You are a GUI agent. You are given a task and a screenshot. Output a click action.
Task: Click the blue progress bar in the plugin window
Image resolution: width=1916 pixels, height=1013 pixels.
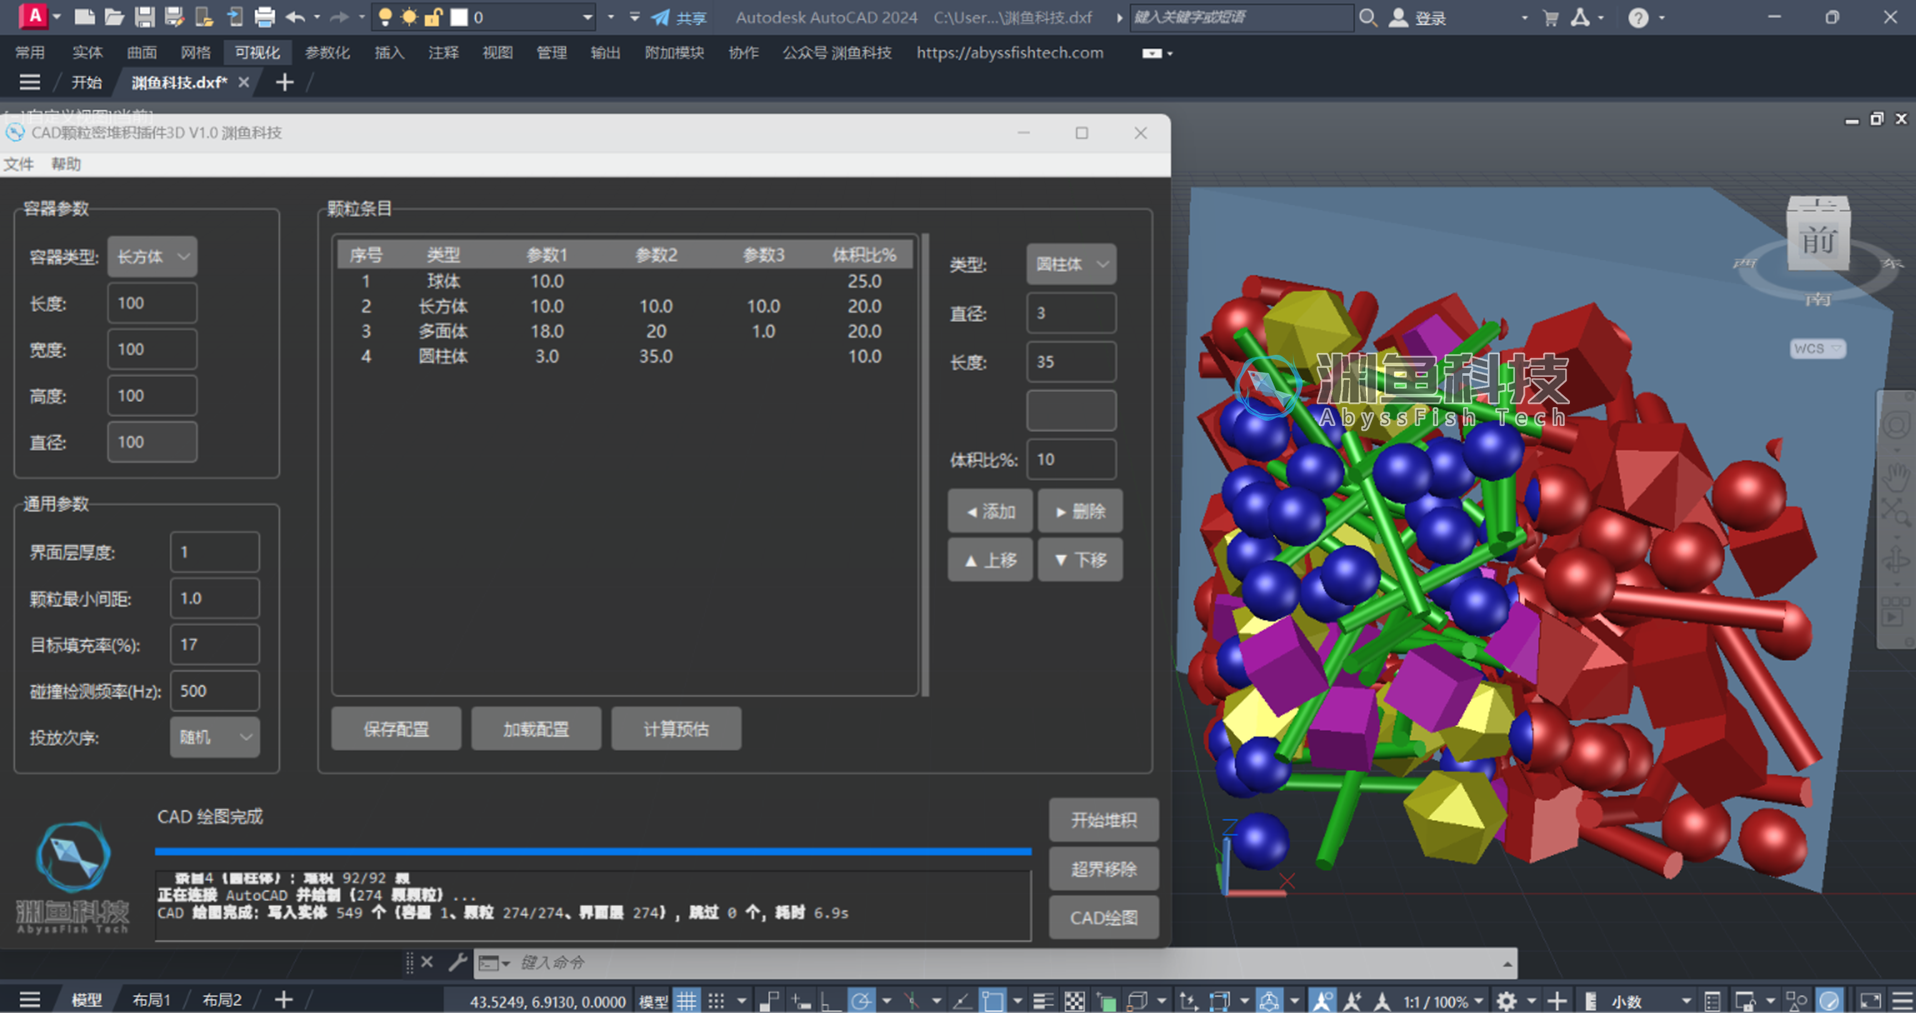tap(593, 851)
